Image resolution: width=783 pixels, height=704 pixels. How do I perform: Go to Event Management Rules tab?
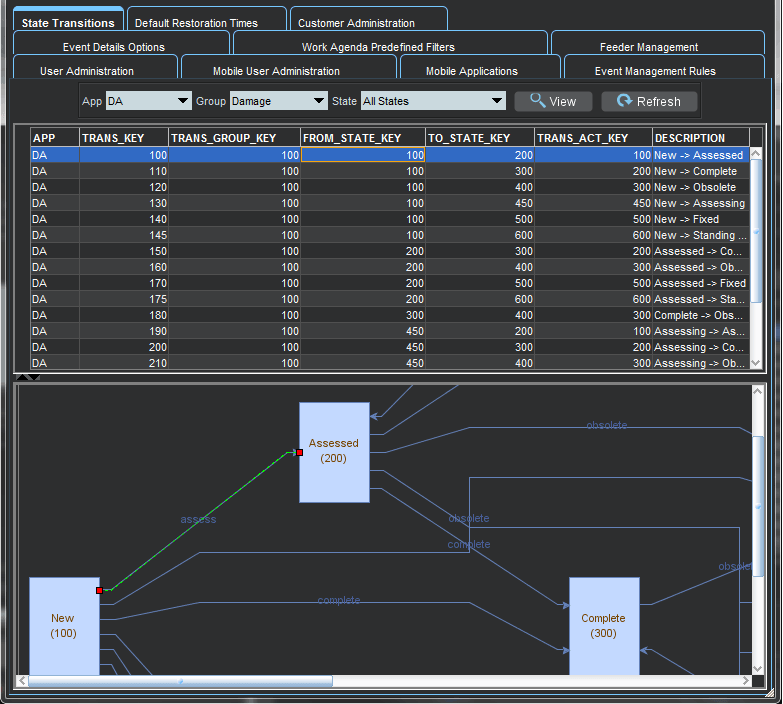(655, 71)
